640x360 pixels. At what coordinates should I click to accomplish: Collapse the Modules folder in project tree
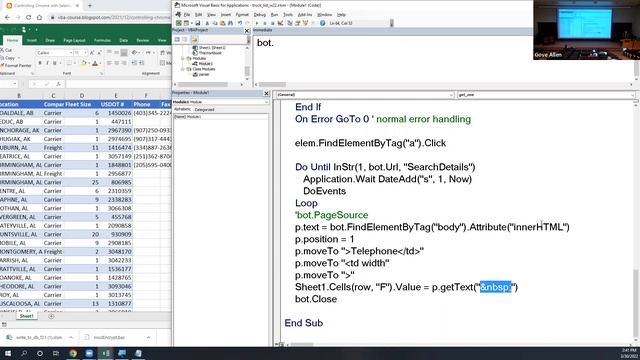(183, 58)
